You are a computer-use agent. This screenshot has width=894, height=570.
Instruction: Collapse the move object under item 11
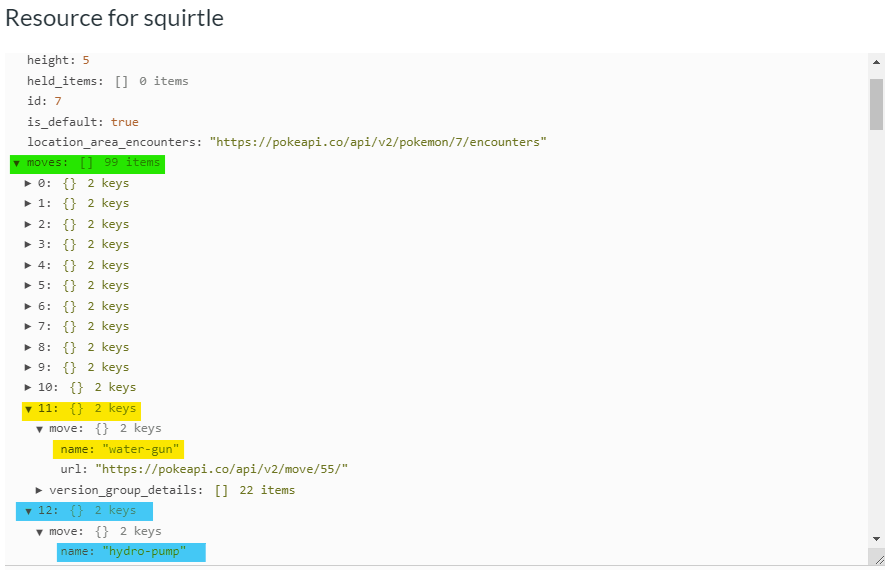click(39, 429)
